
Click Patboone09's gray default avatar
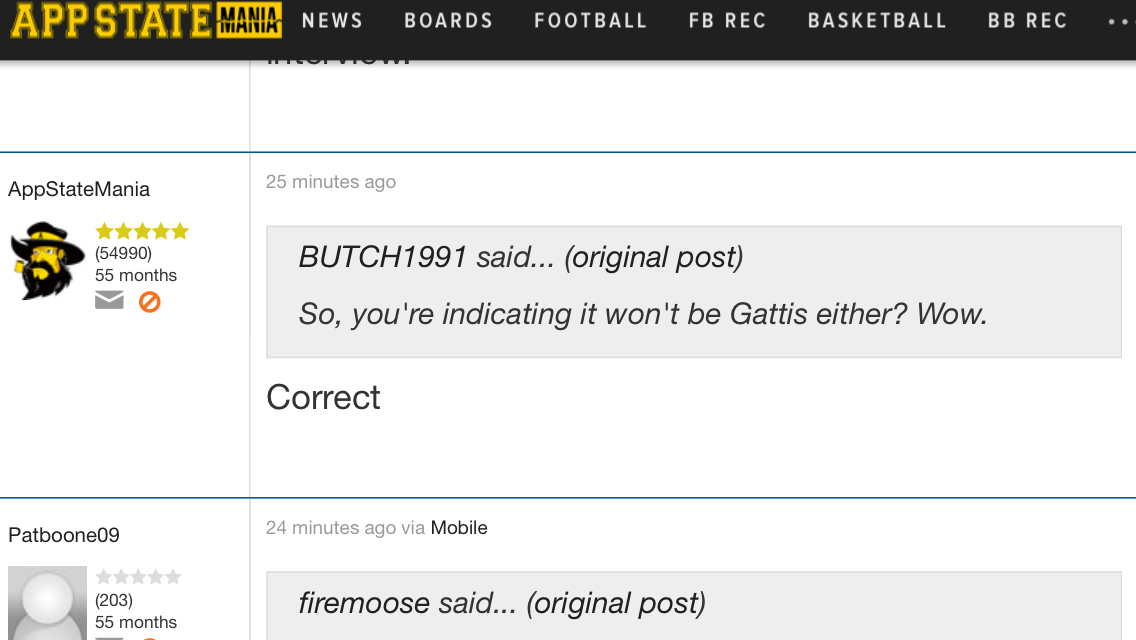point(47,604)
